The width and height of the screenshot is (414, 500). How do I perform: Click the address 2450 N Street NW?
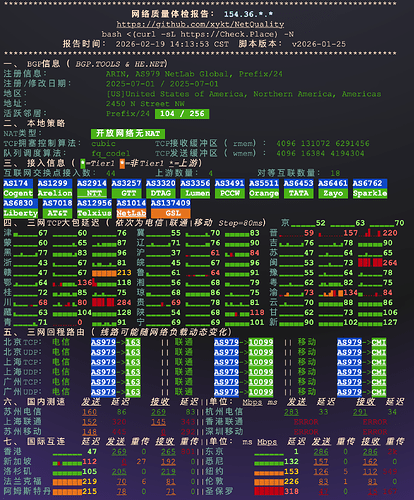pos(145,104)
